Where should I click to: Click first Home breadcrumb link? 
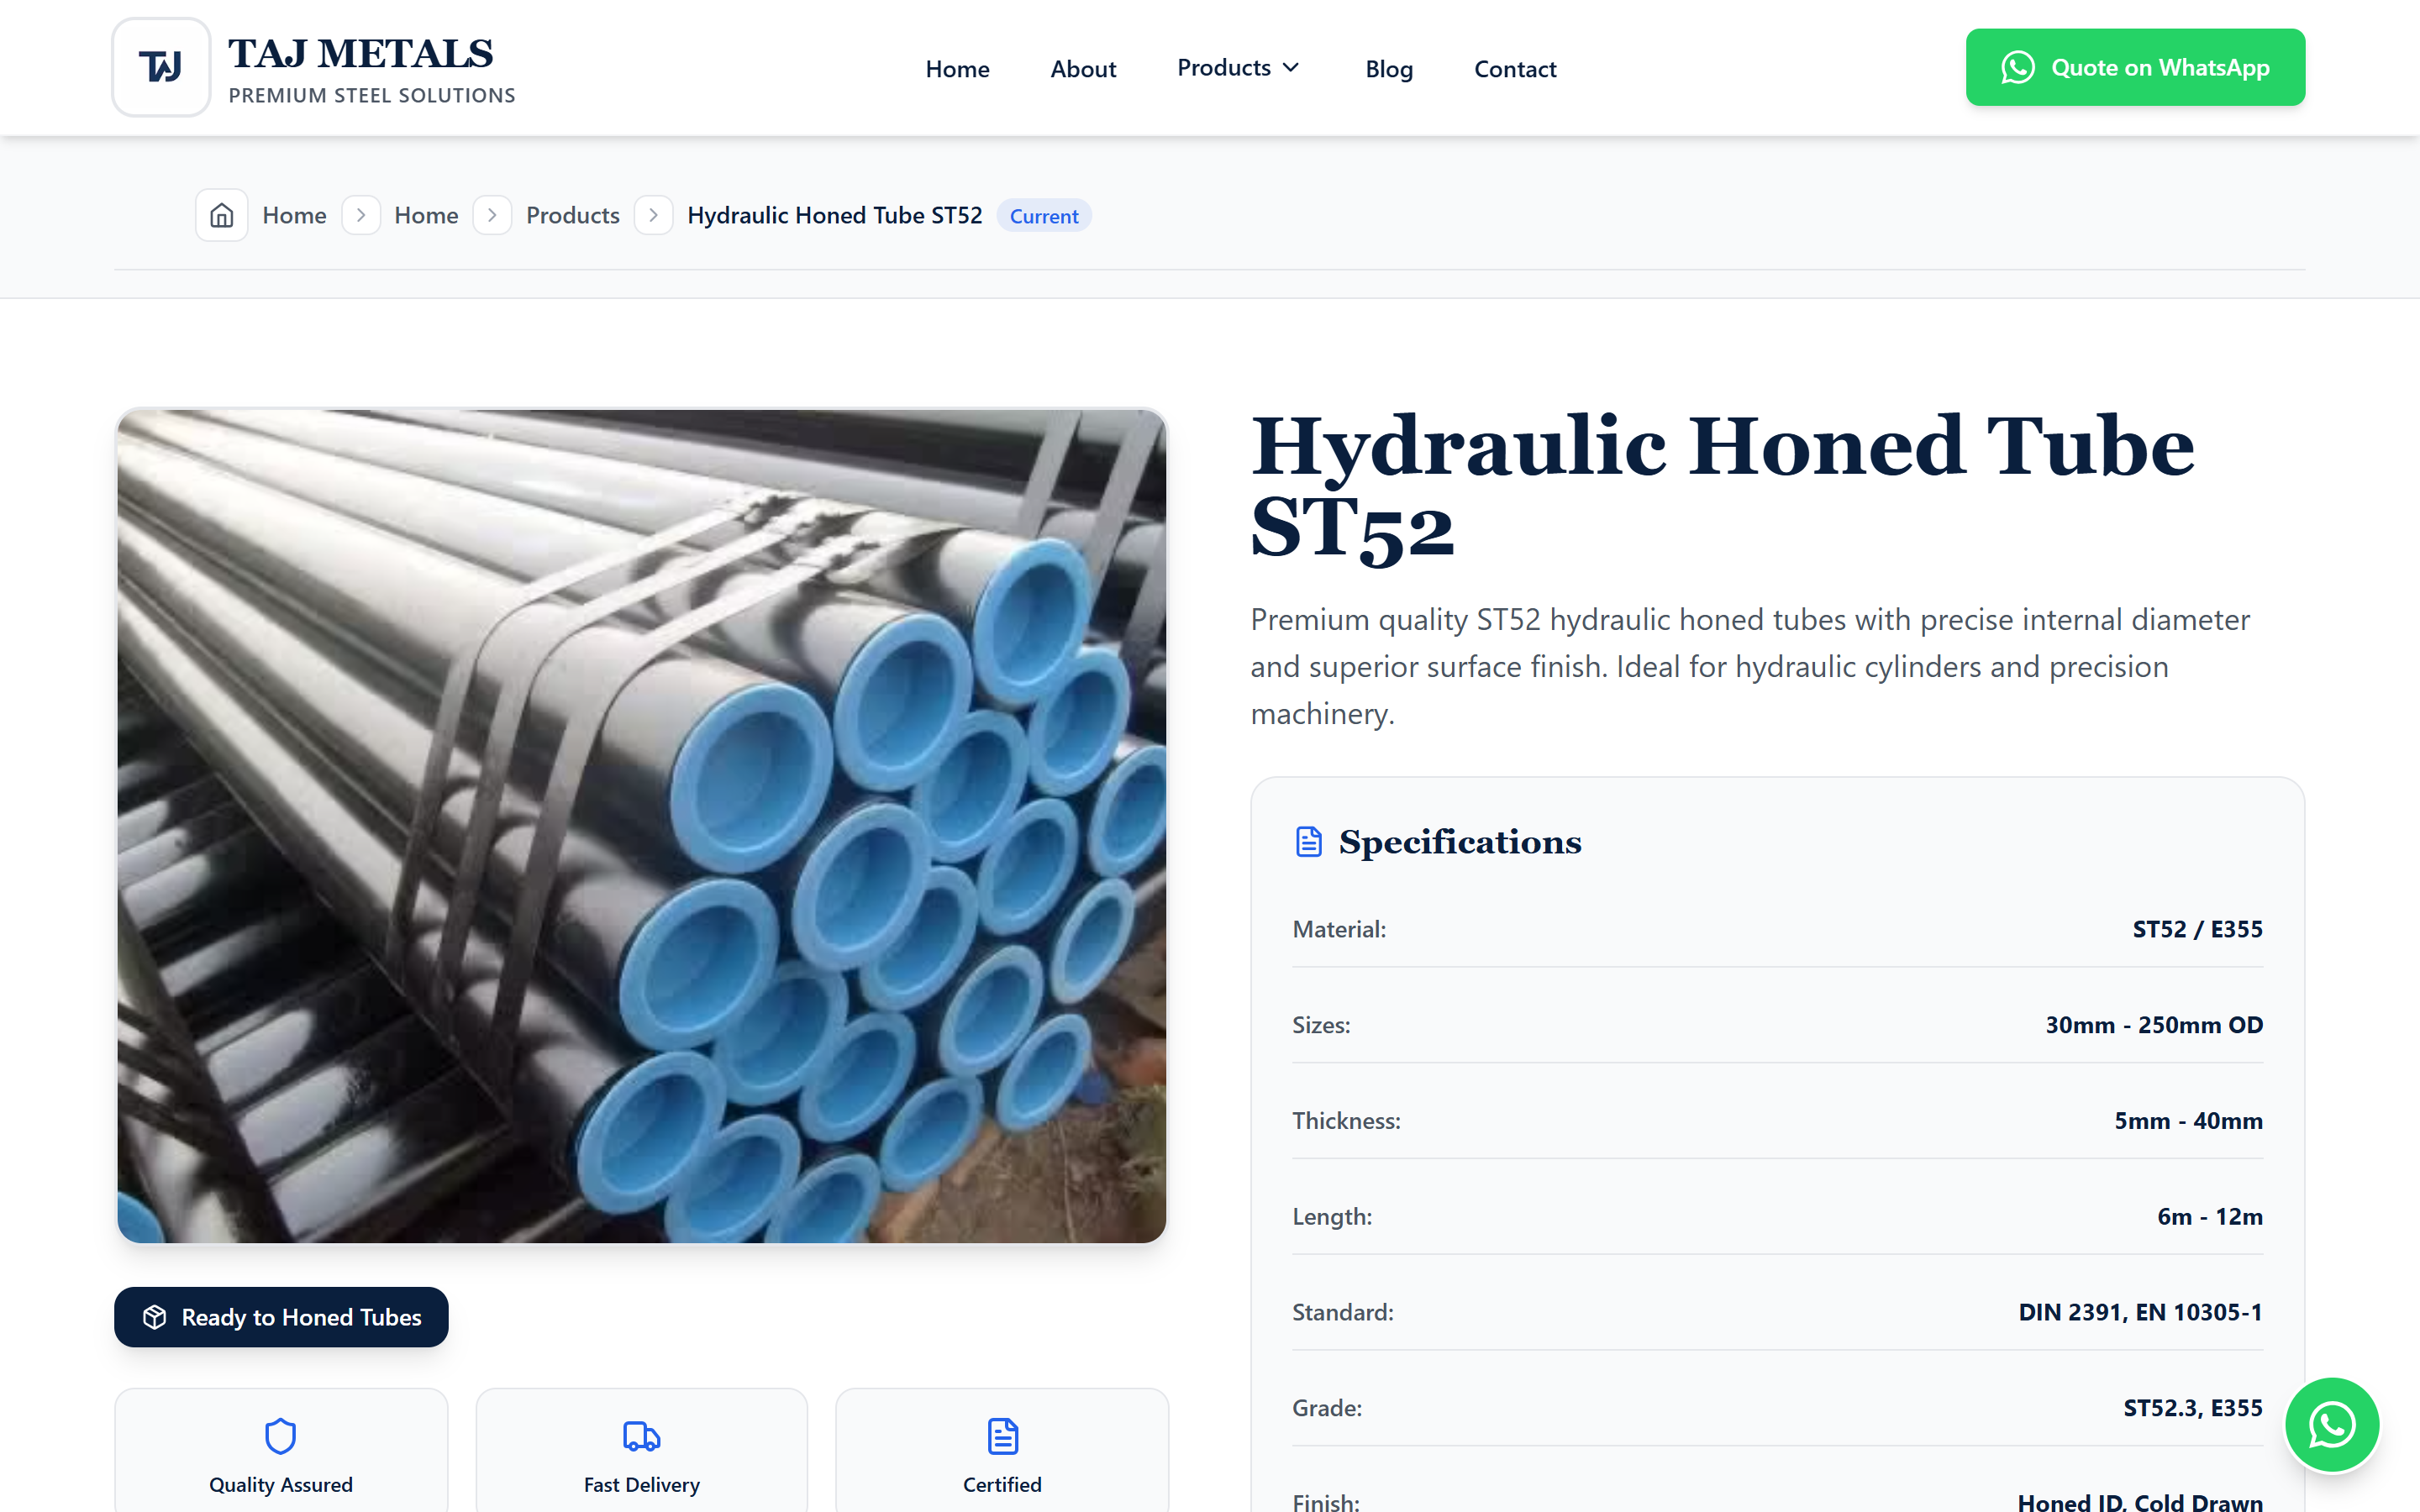(294, 216)
